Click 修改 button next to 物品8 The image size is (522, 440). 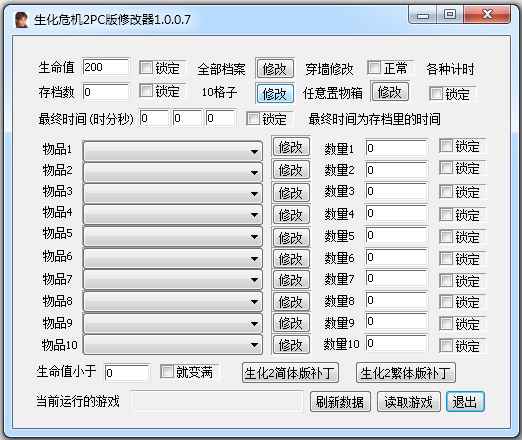291,302
